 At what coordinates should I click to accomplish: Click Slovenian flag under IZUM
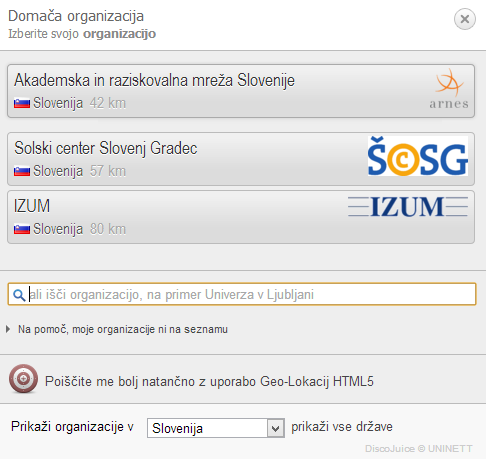tap(22, 229)
